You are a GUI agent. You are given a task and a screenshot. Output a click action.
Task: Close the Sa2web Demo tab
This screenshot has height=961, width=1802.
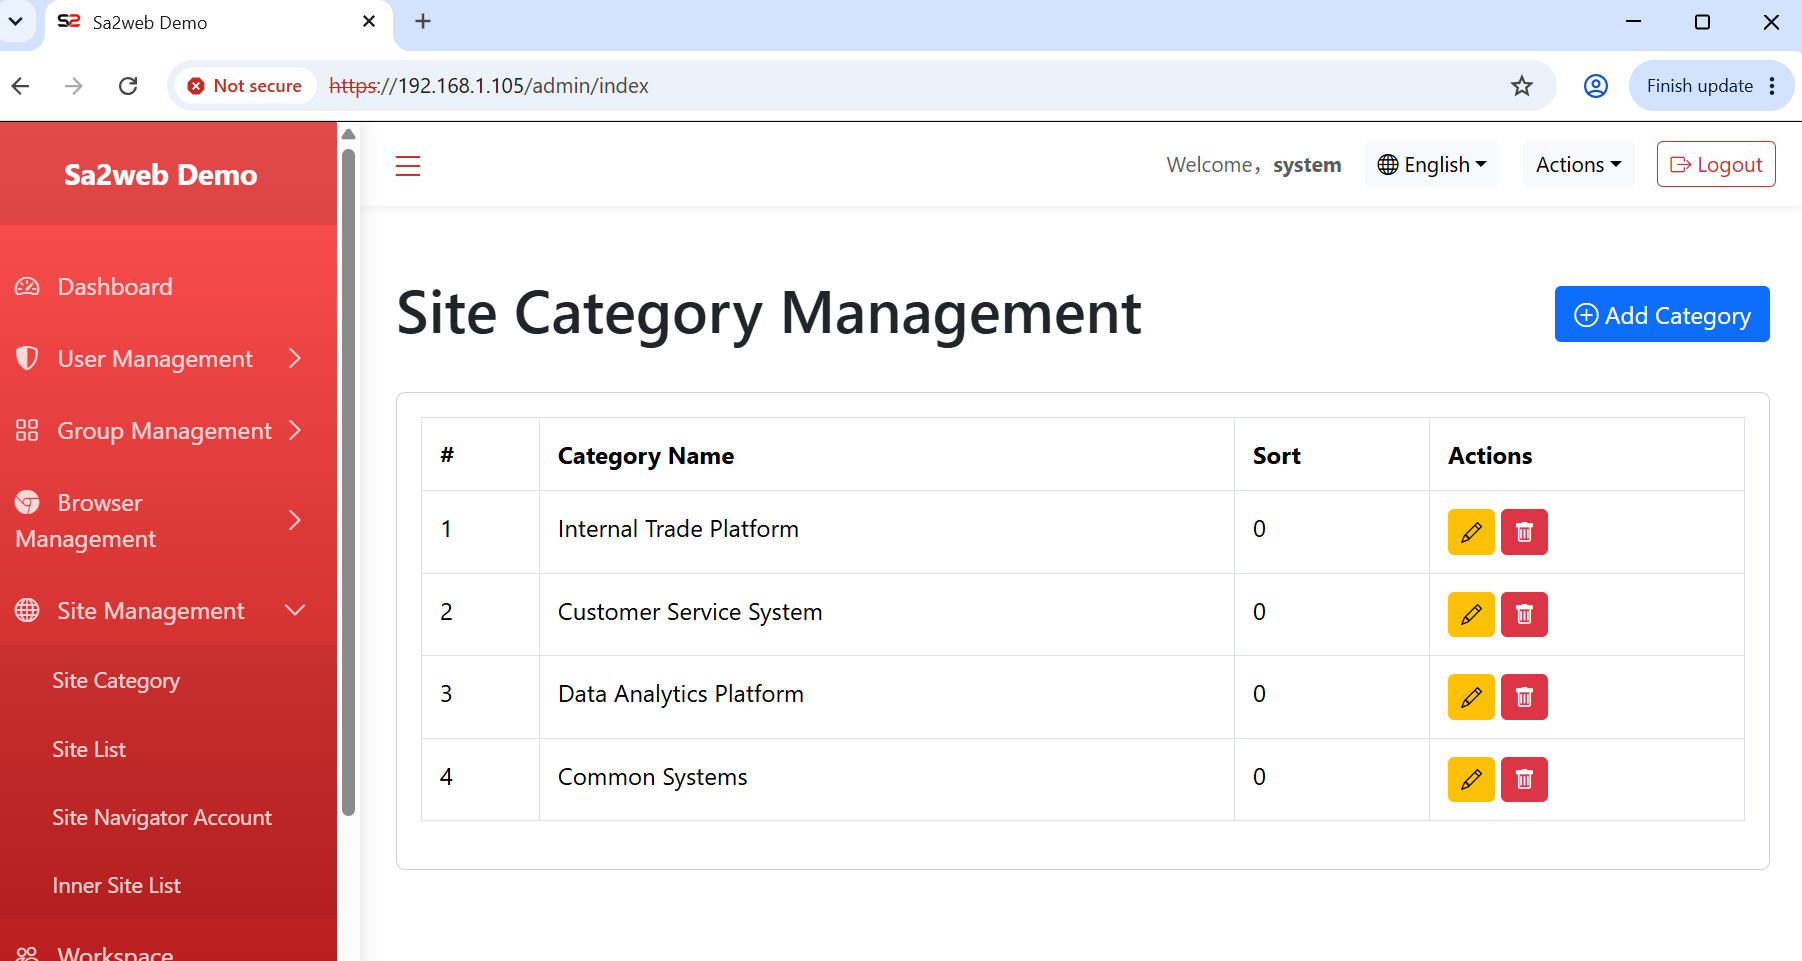pyautogui.click(x=369, y=21)
